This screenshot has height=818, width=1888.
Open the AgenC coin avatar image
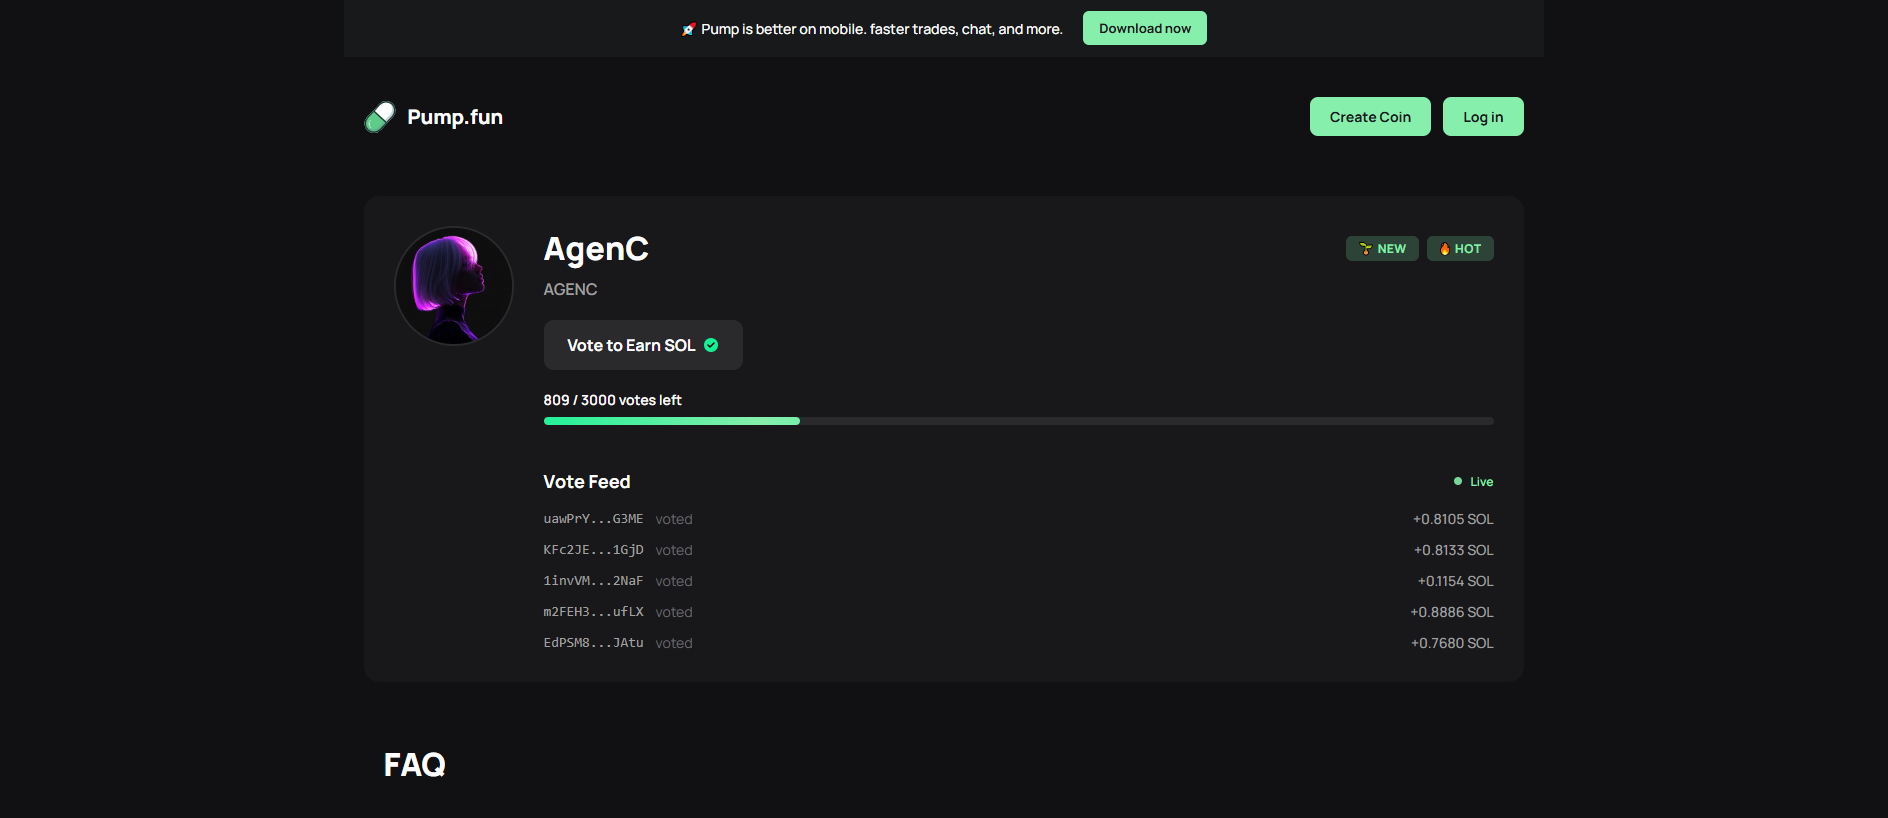[454, 286]
